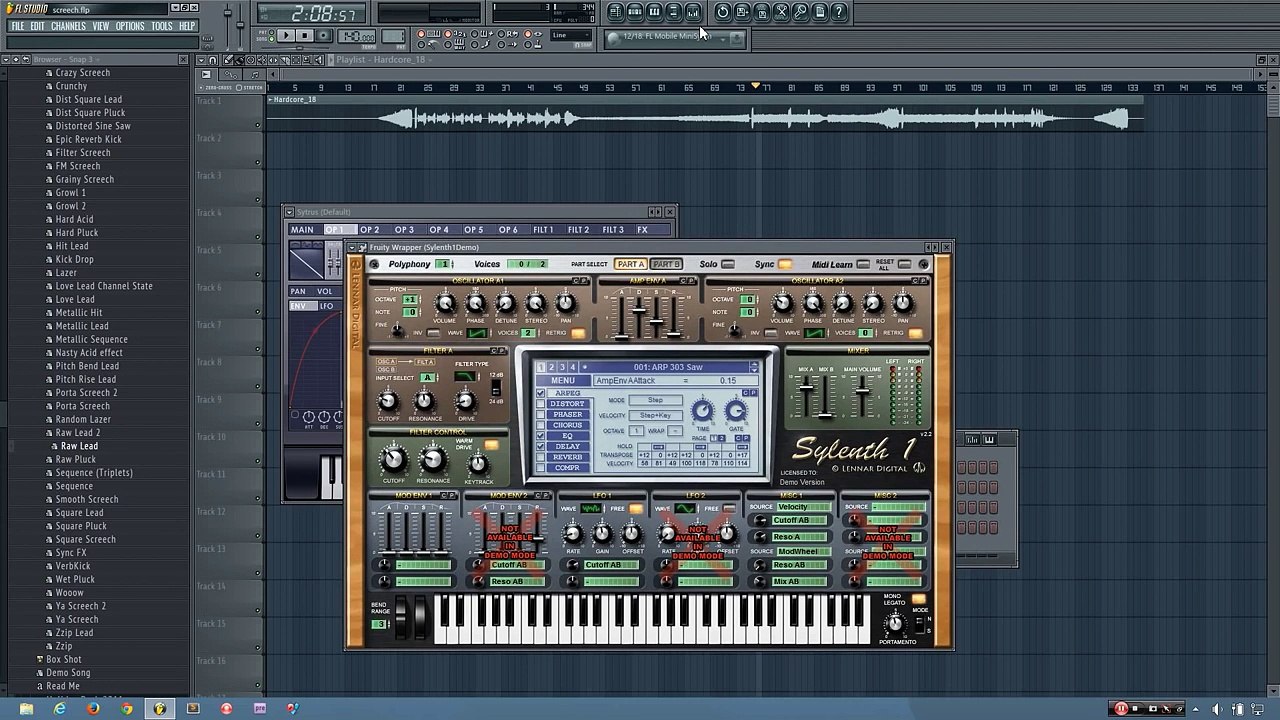This screenshot has height=720, width=1280.
Task: Open the Line snap dropdown
Action: tap(571, 36)
